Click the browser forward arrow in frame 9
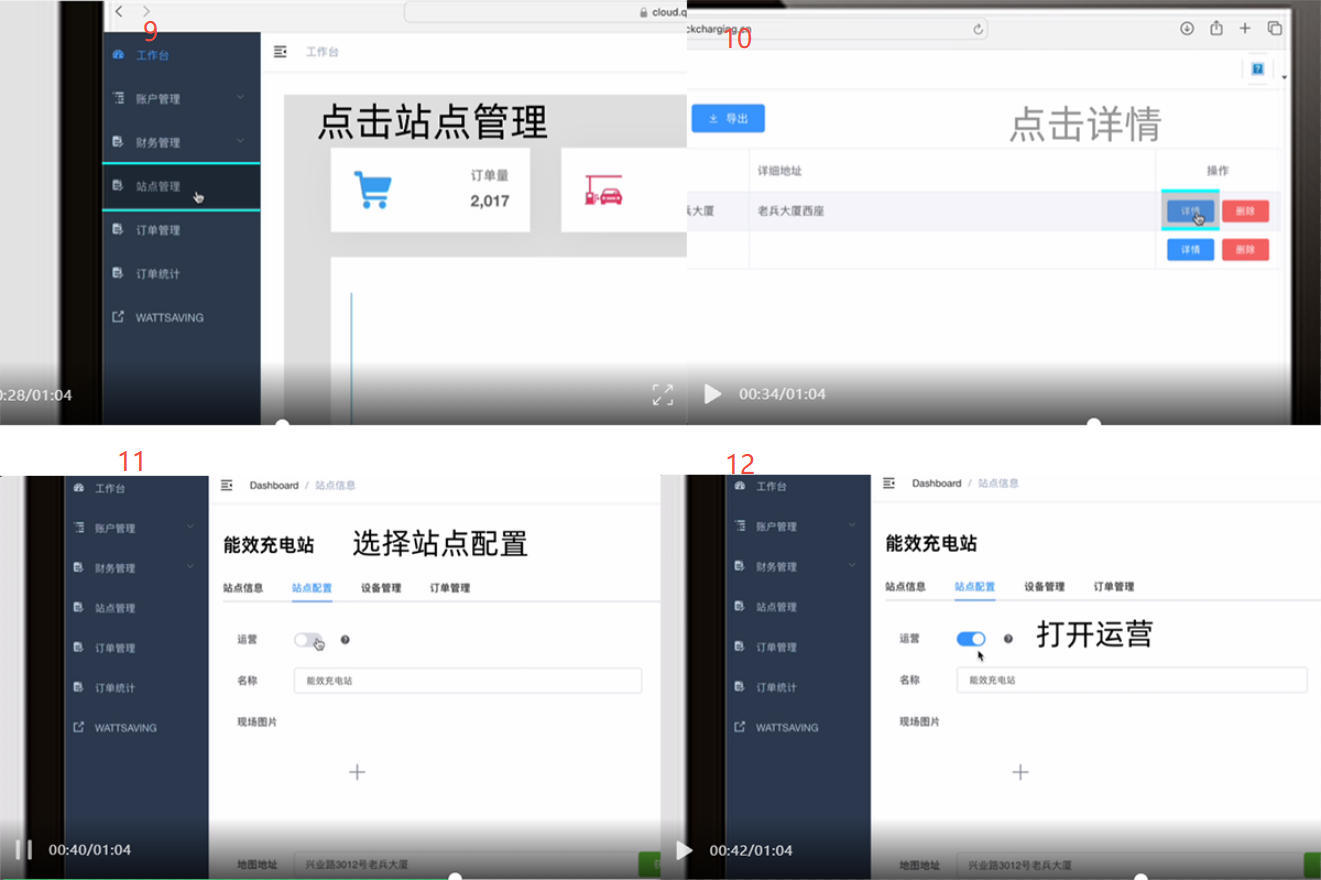Screen dimensions: 1321x880 coord(147,11)
